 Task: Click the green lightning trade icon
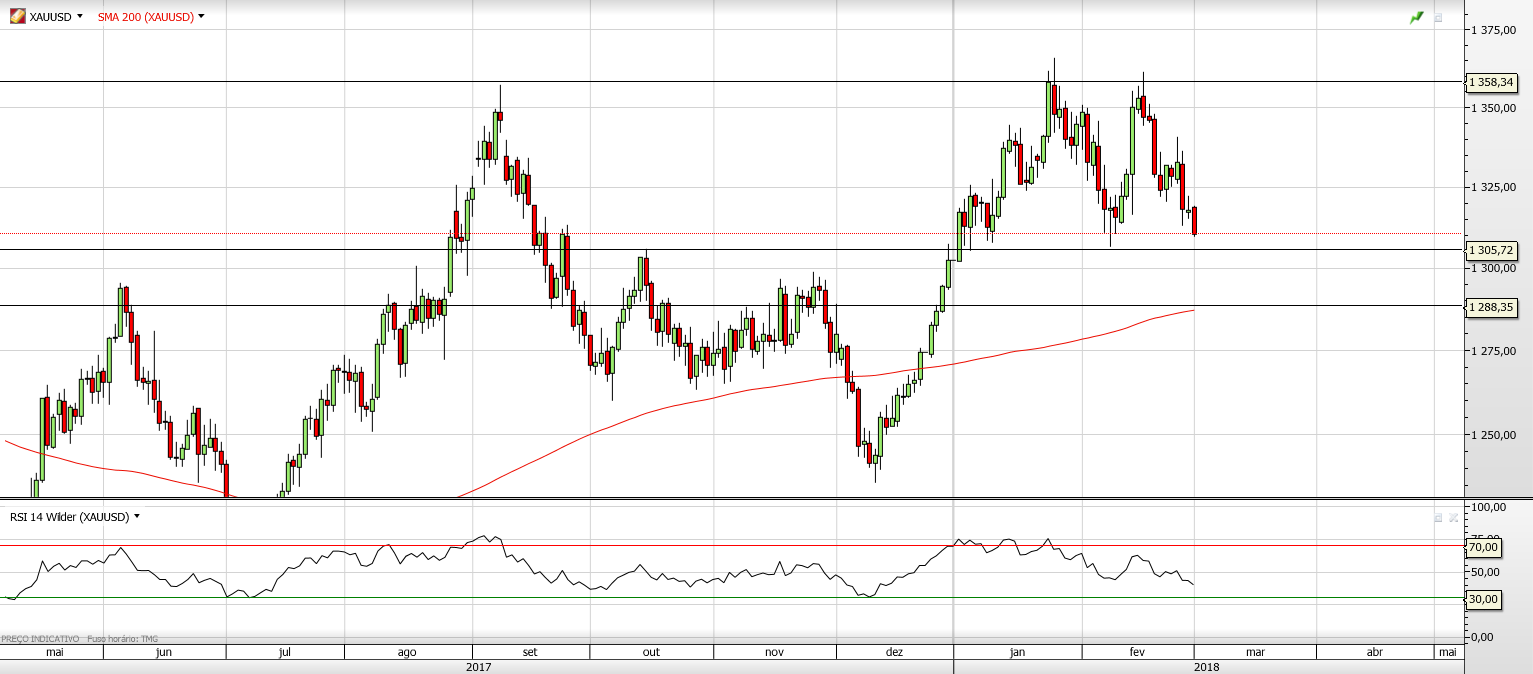1416,17
